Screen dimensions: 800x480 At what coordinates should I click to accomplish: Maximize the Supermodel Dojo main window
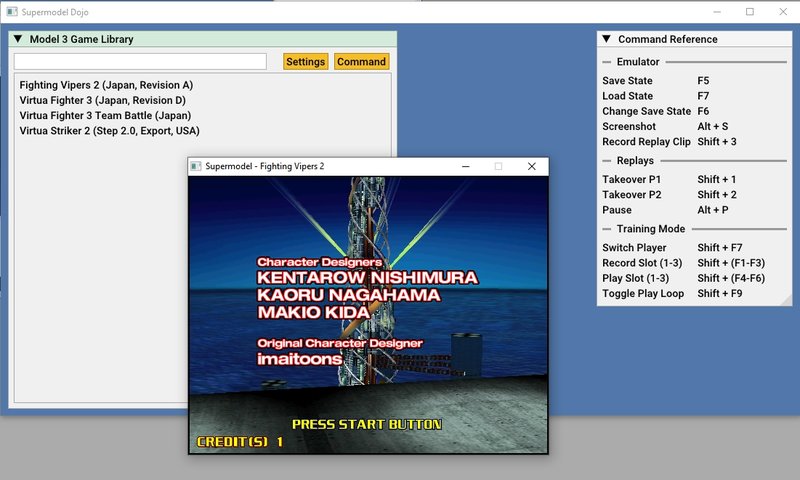[749, 12]
